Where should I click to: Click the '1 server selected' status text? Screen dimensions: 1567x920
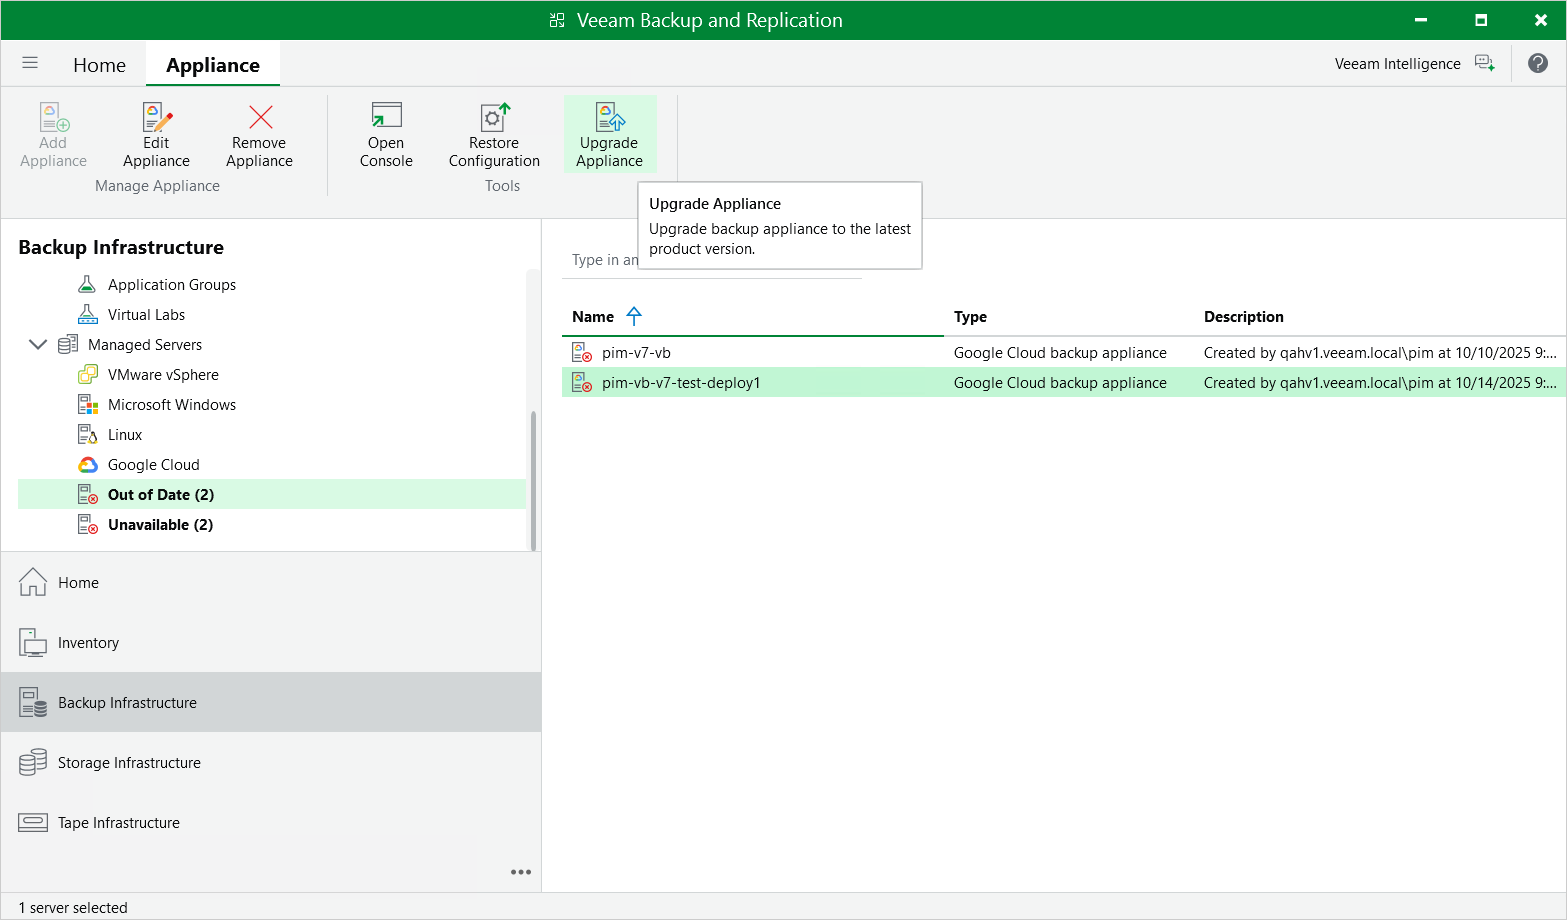coord(73,907)
